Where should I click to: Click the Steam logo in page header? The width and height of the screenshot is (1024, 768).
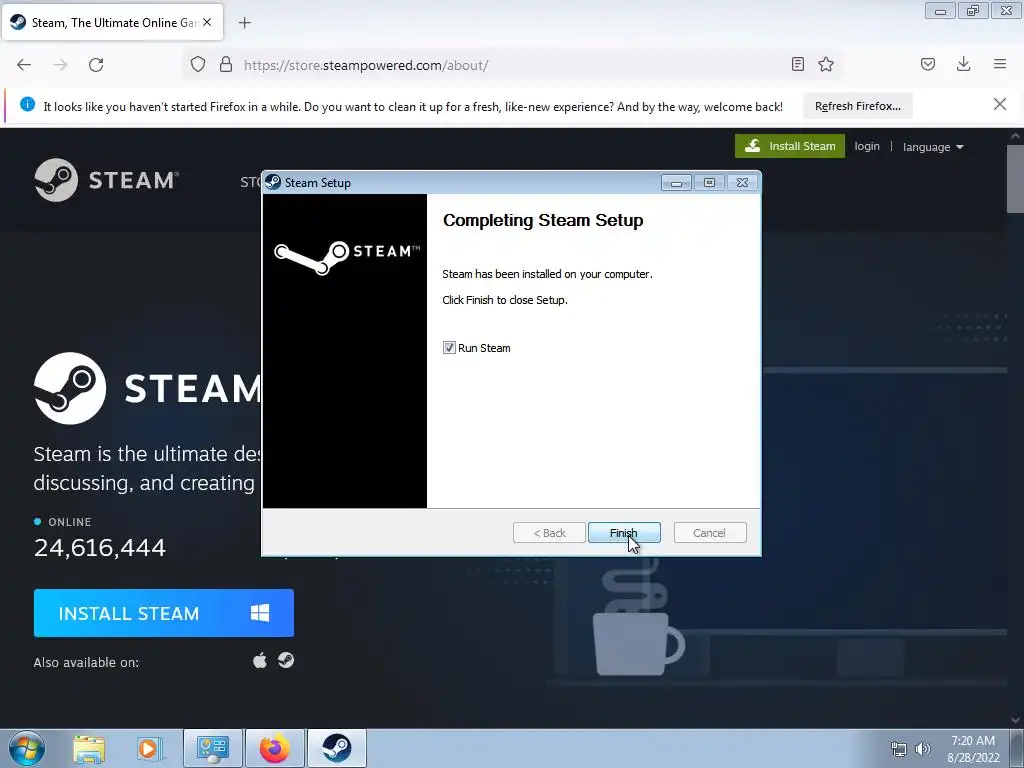[106, 180]
